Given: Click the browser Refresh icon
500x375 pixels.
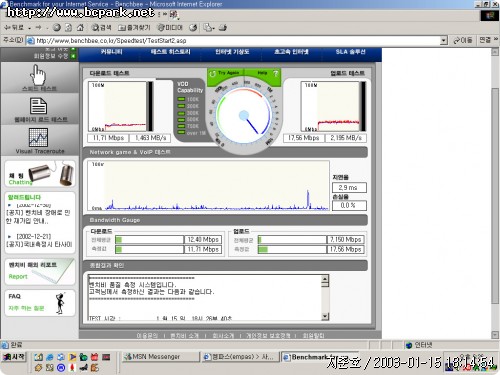Looking at the screenshot, I should (68, 27).
